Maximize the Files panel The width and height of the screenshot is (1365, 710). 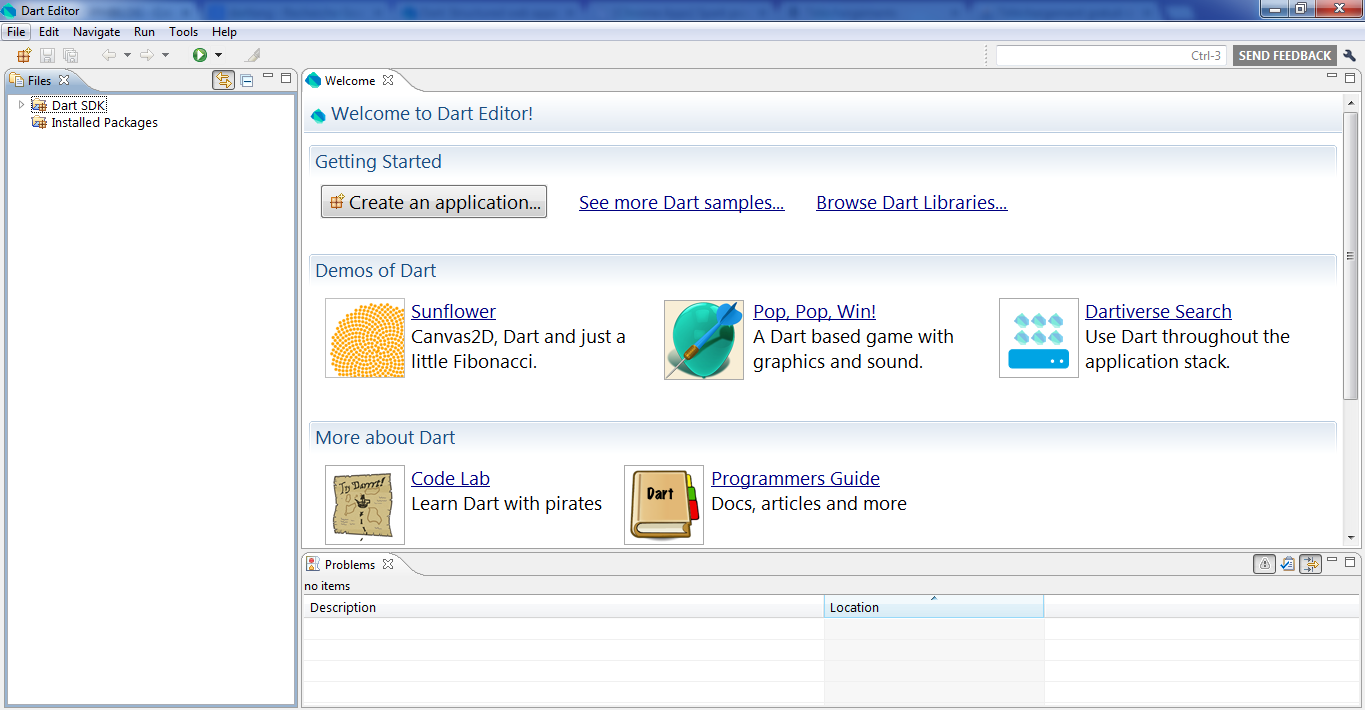pyautogui.click(x=286, y=77)
